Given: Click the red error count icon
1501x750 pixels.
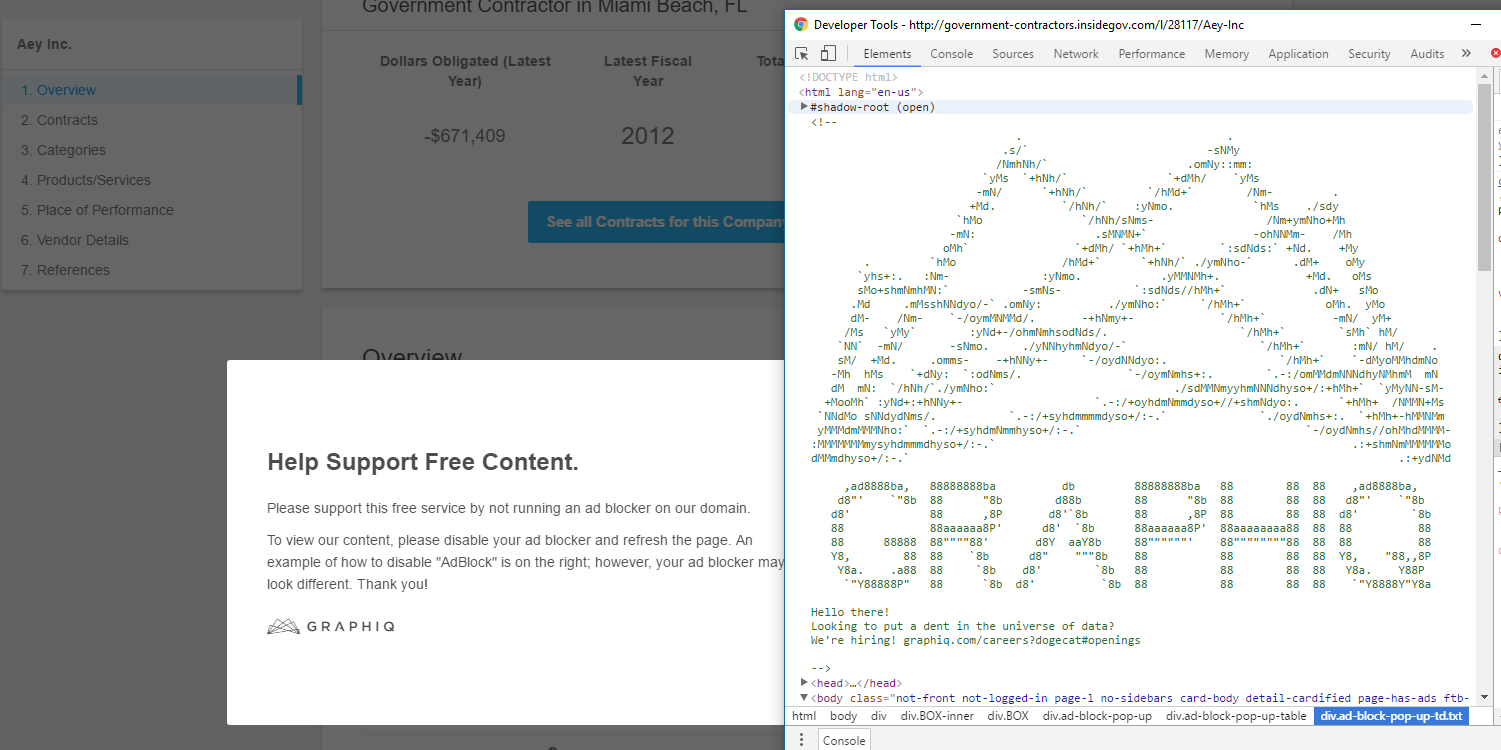Looking at the screenshot, I should (1495, 54).
